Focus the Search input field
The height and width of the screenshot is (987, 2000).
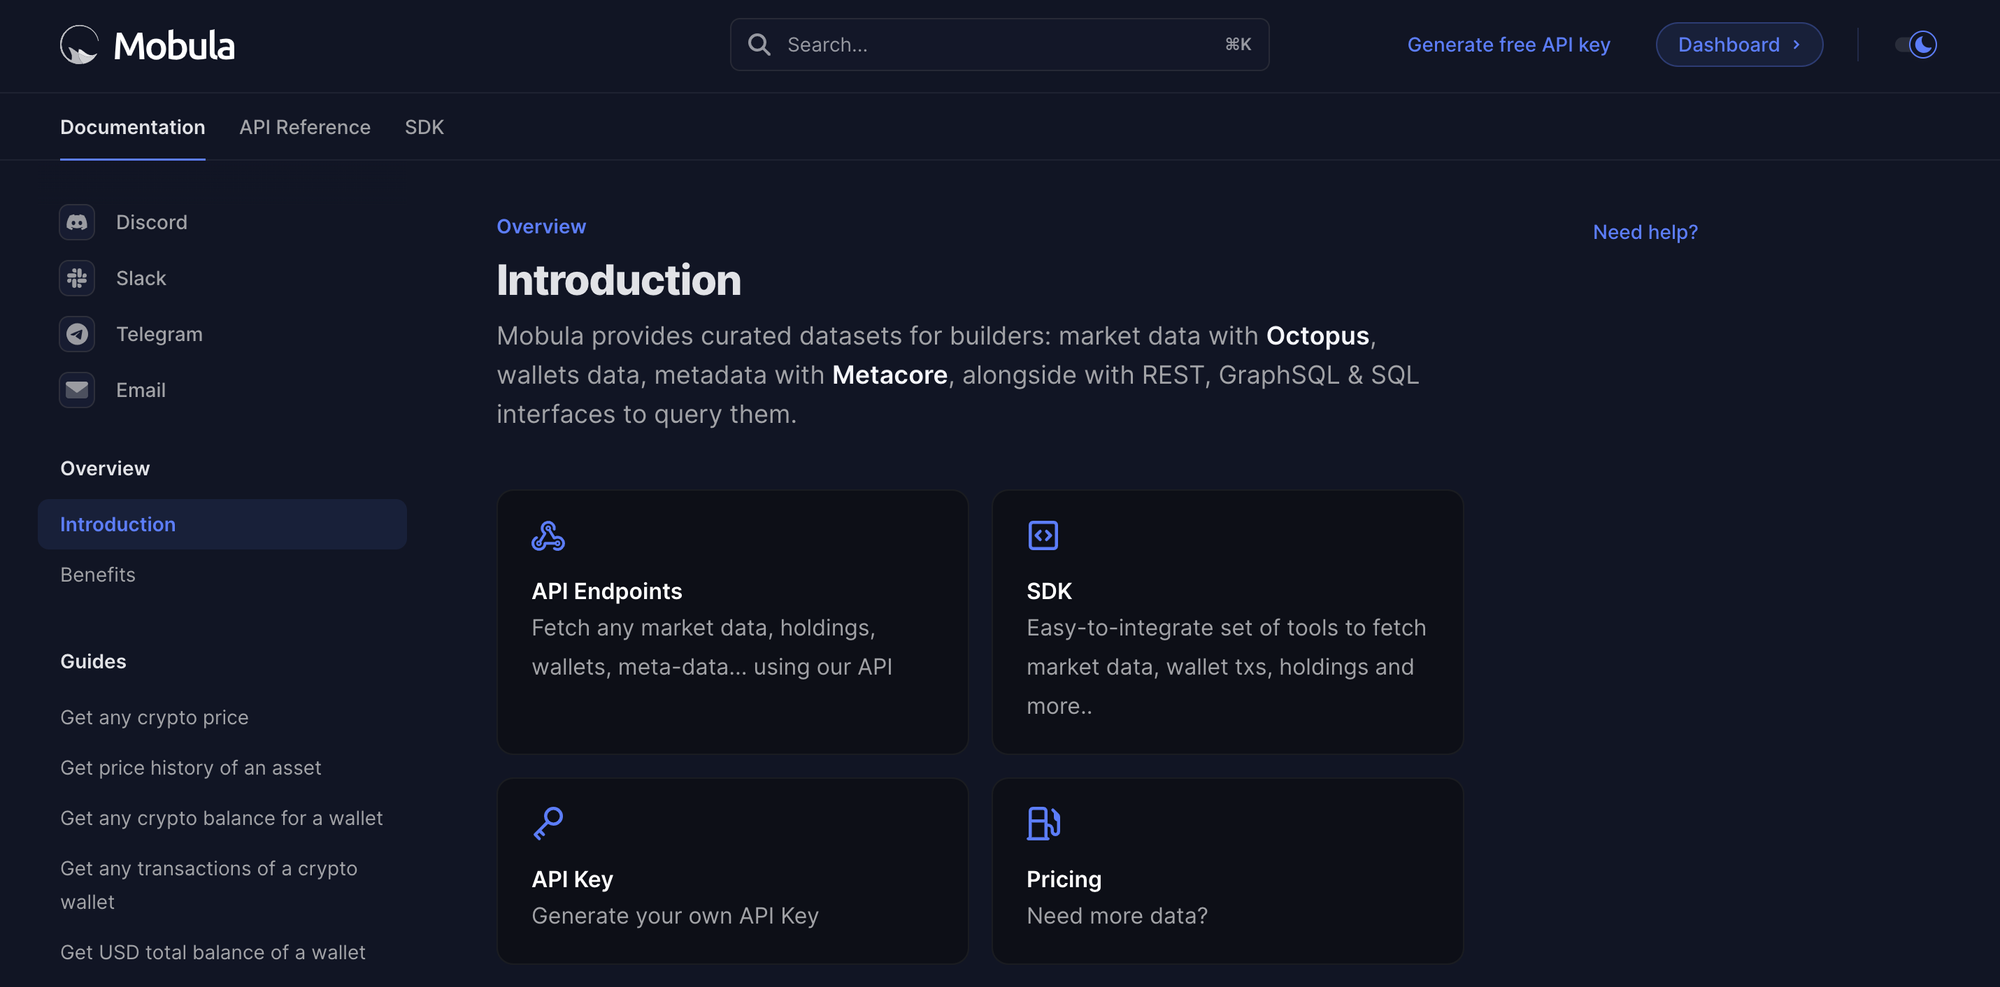click(x=999, y=45)
